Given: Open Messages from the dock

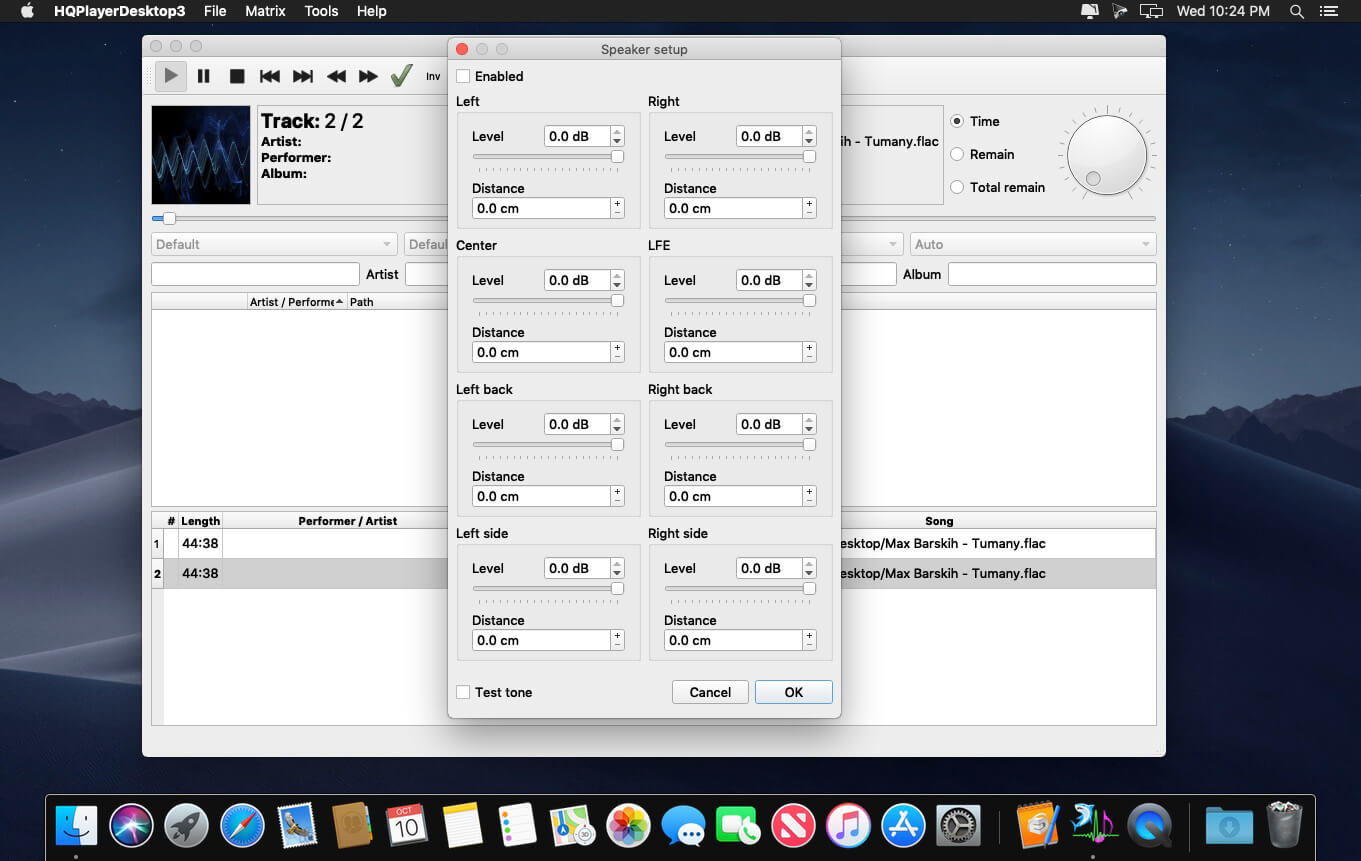Looking at the screenshot, I should (x=684, y=826).
